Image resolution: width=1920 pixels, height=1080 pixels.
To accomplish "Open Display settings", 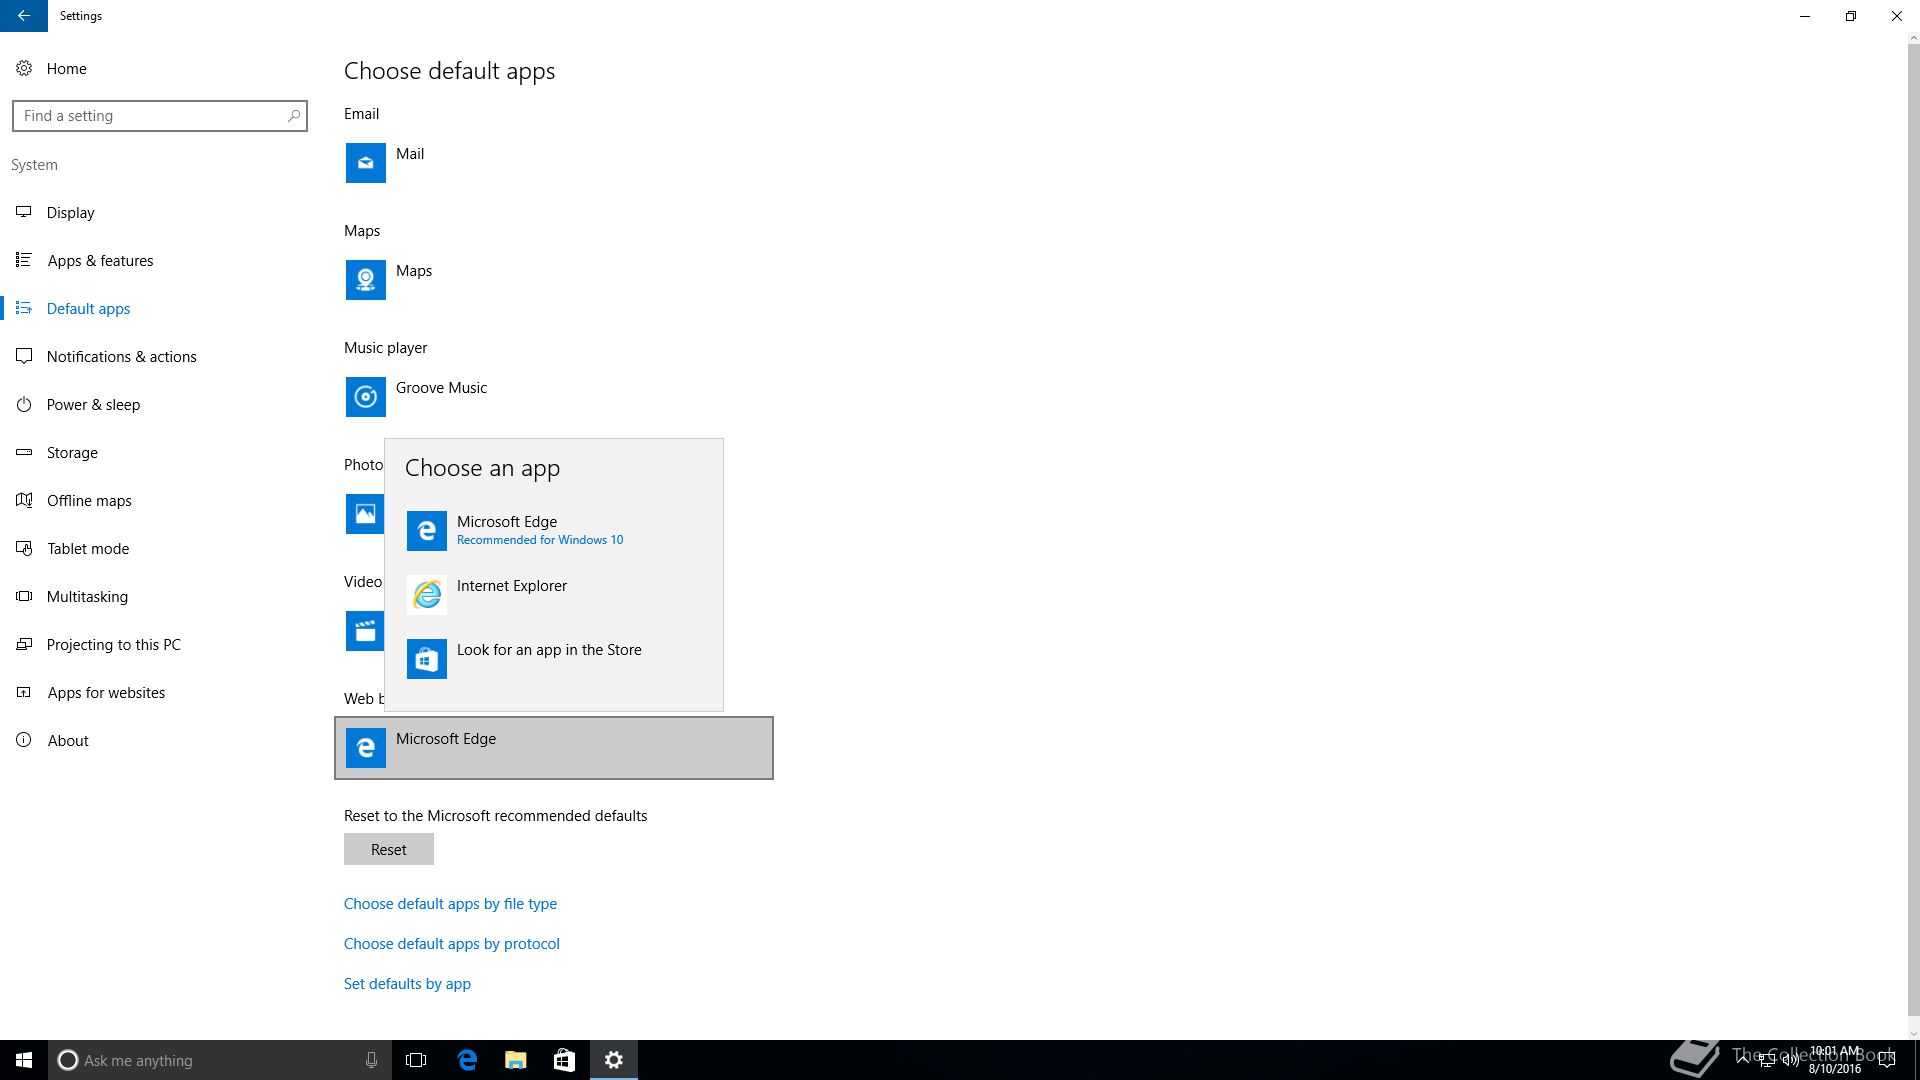I will tap(160, 212).
